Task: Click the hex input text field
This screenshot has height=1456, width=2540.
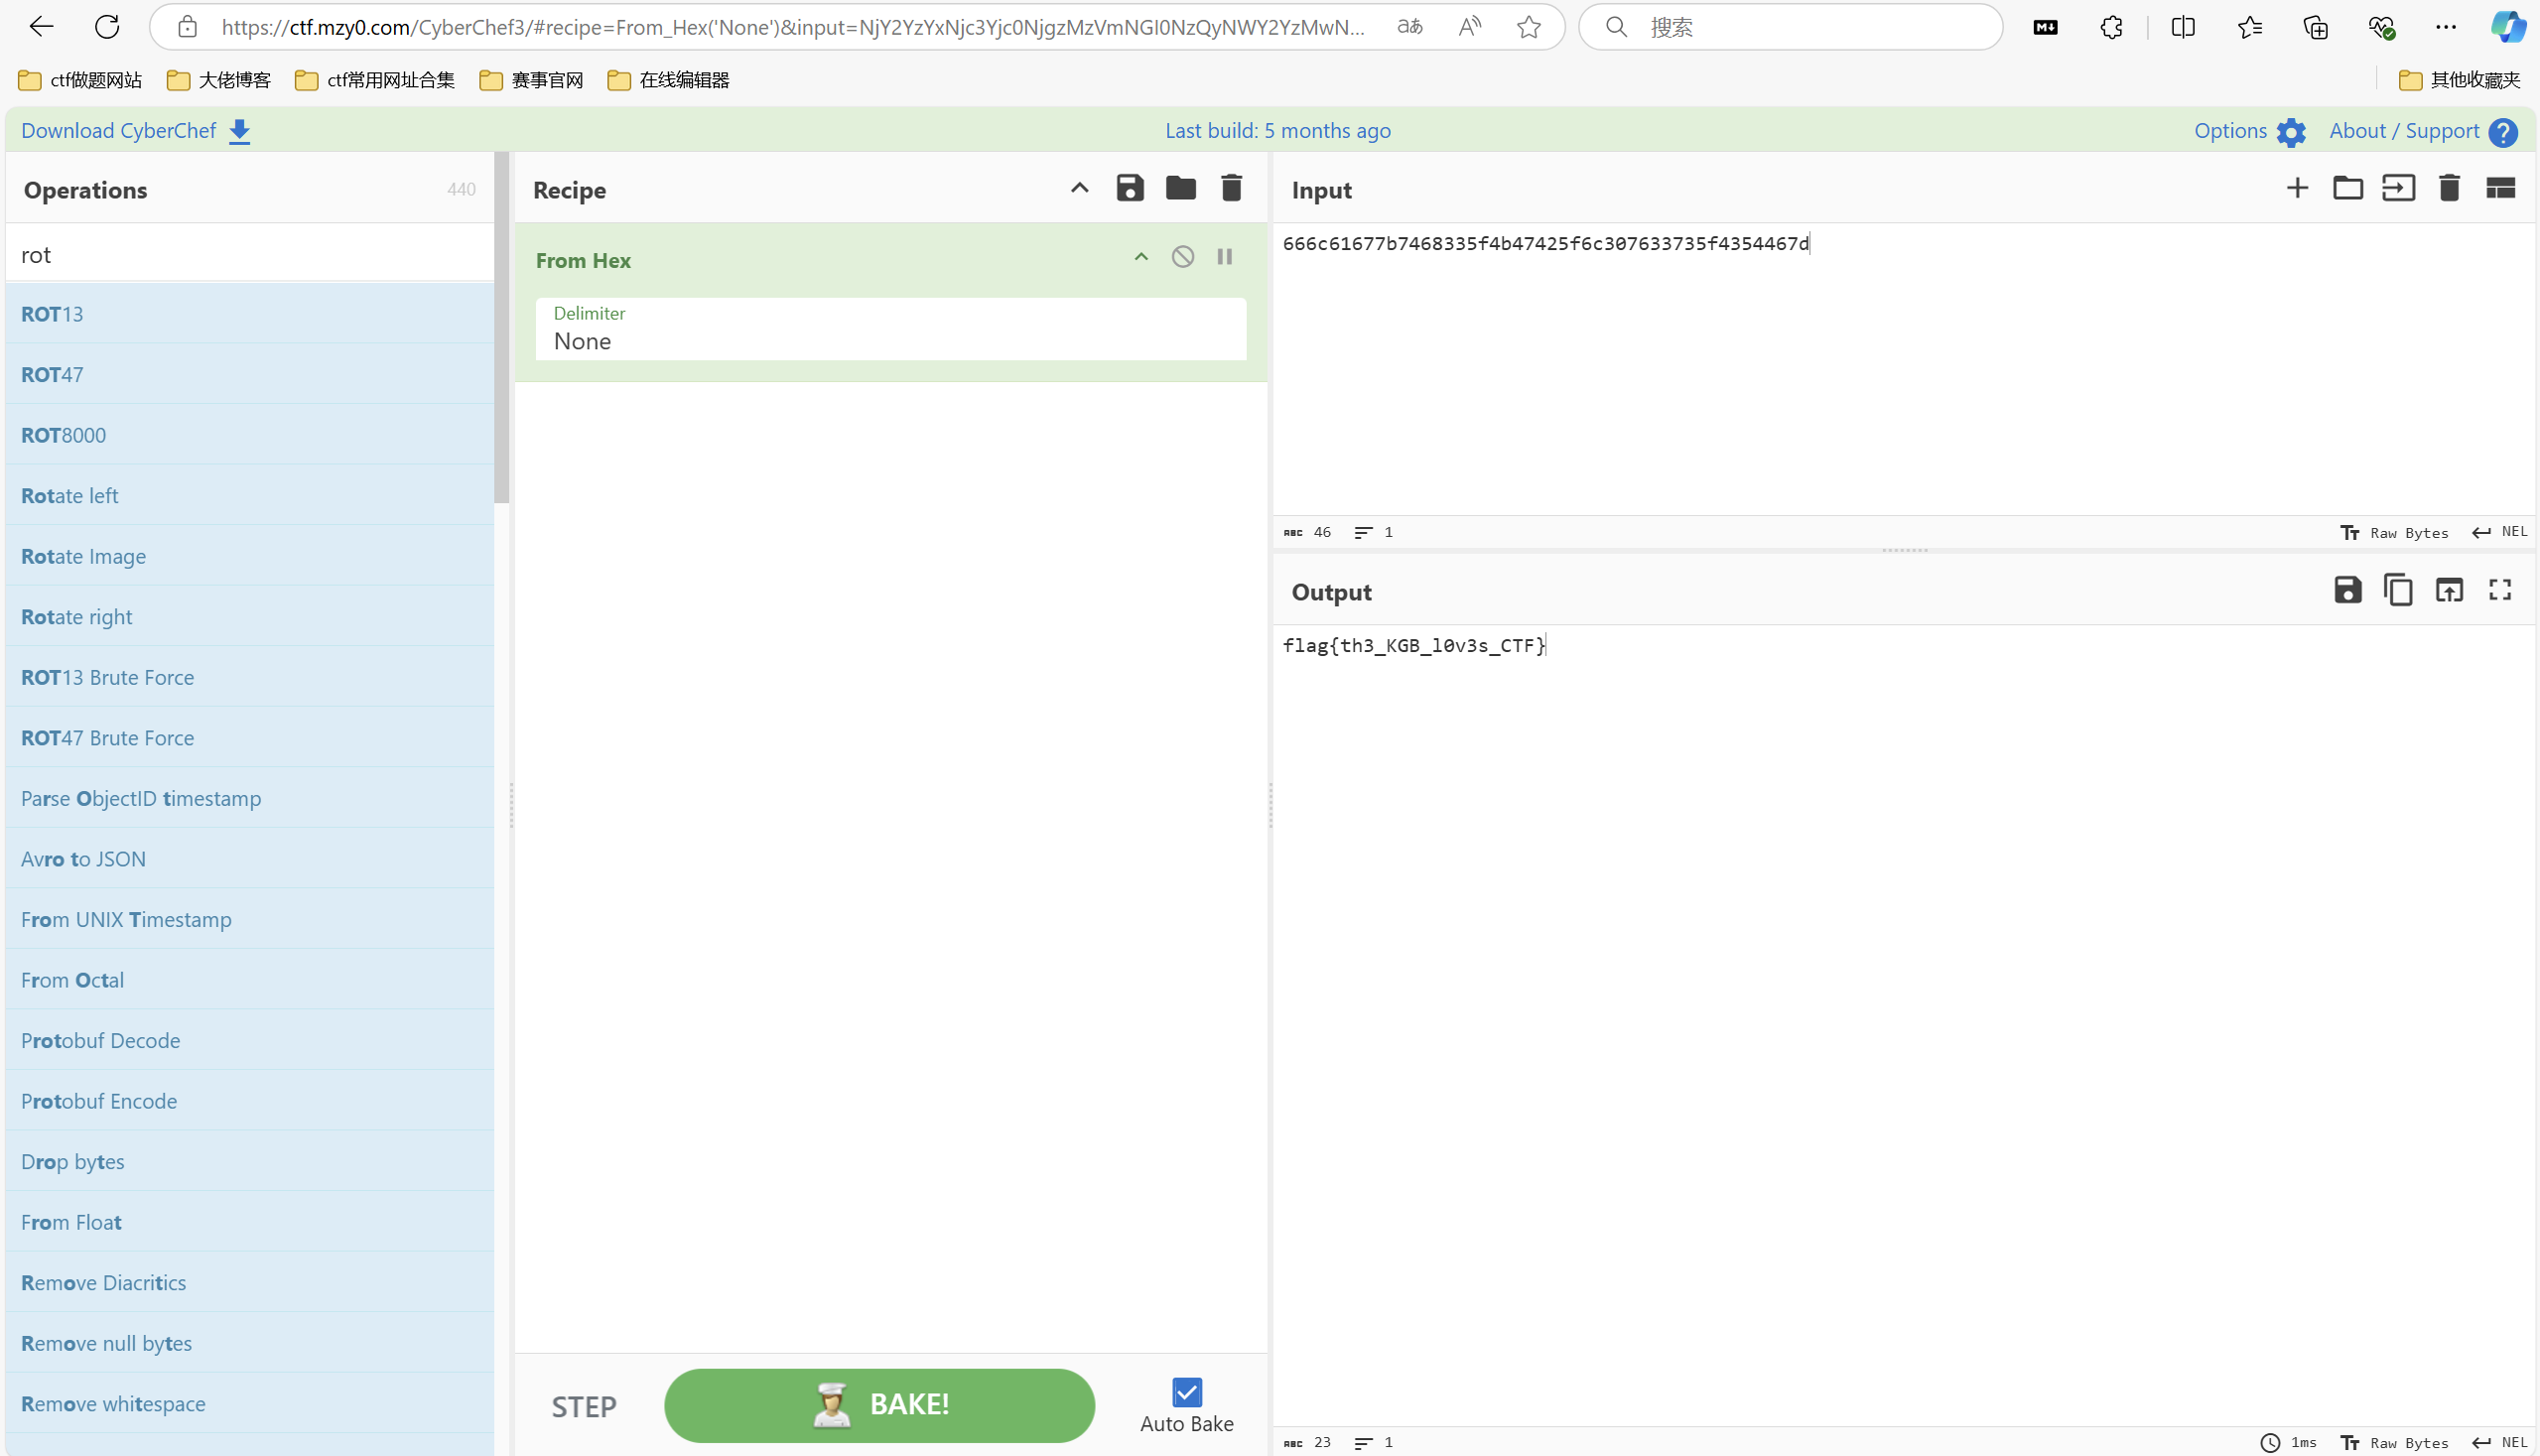Action: (1904, 368)
